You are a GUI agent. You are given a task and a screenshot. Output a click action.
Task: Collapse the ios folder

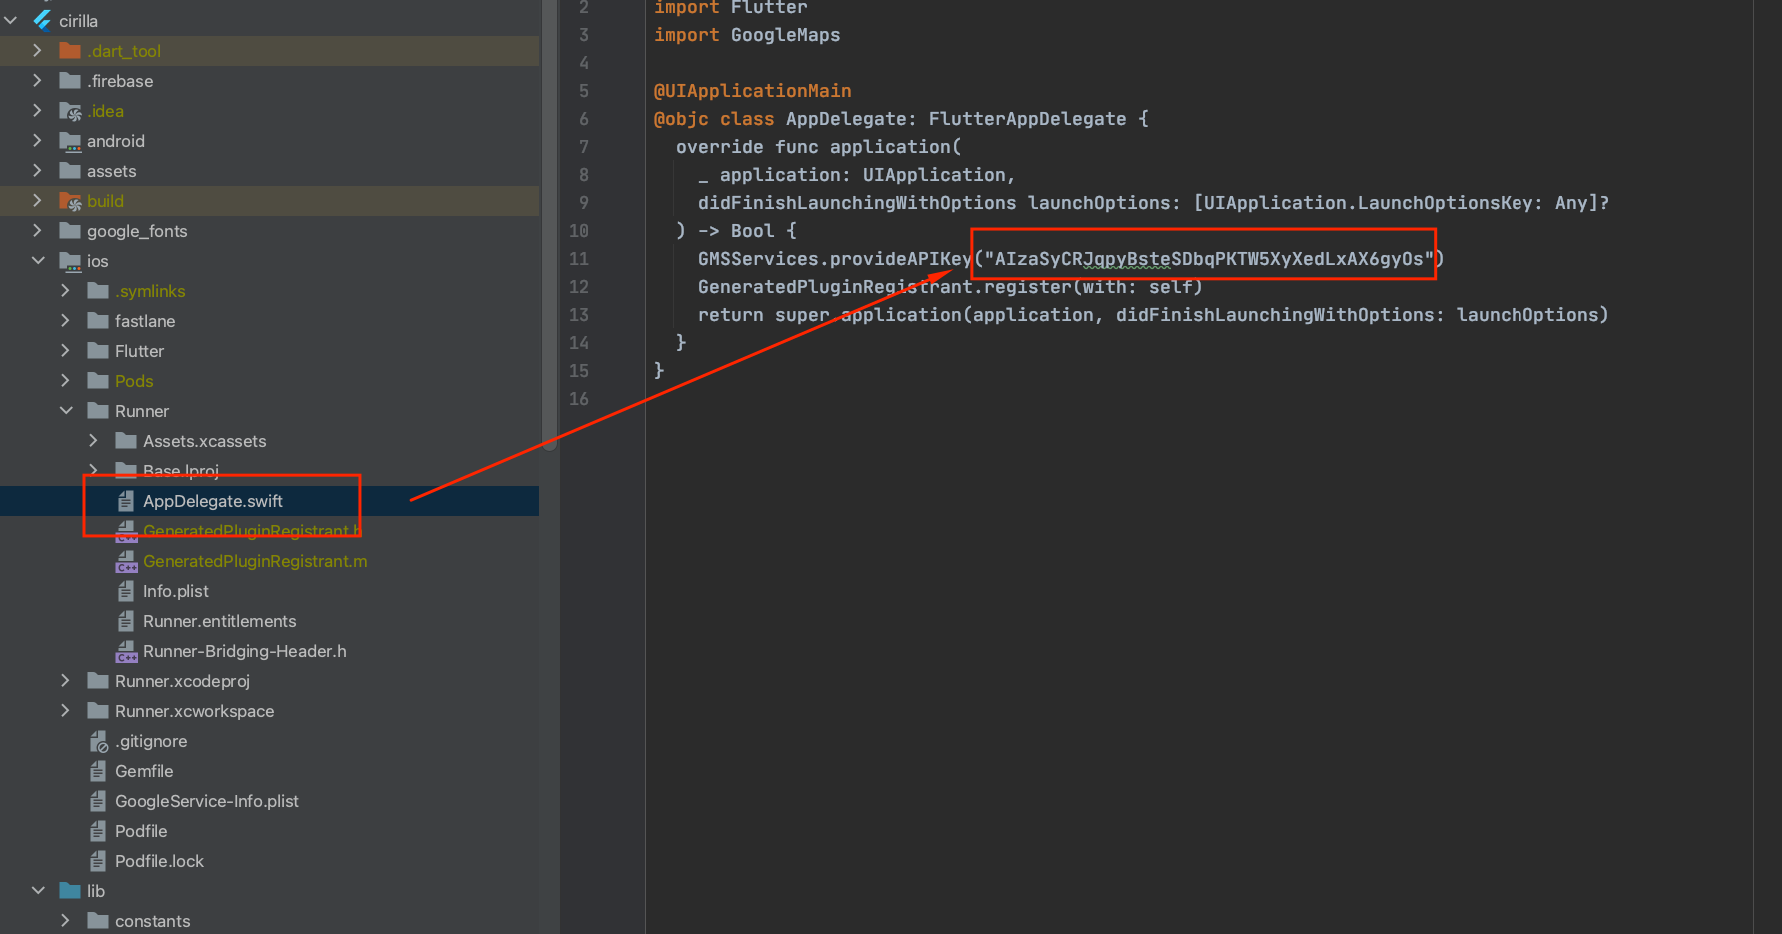point(38,261)
